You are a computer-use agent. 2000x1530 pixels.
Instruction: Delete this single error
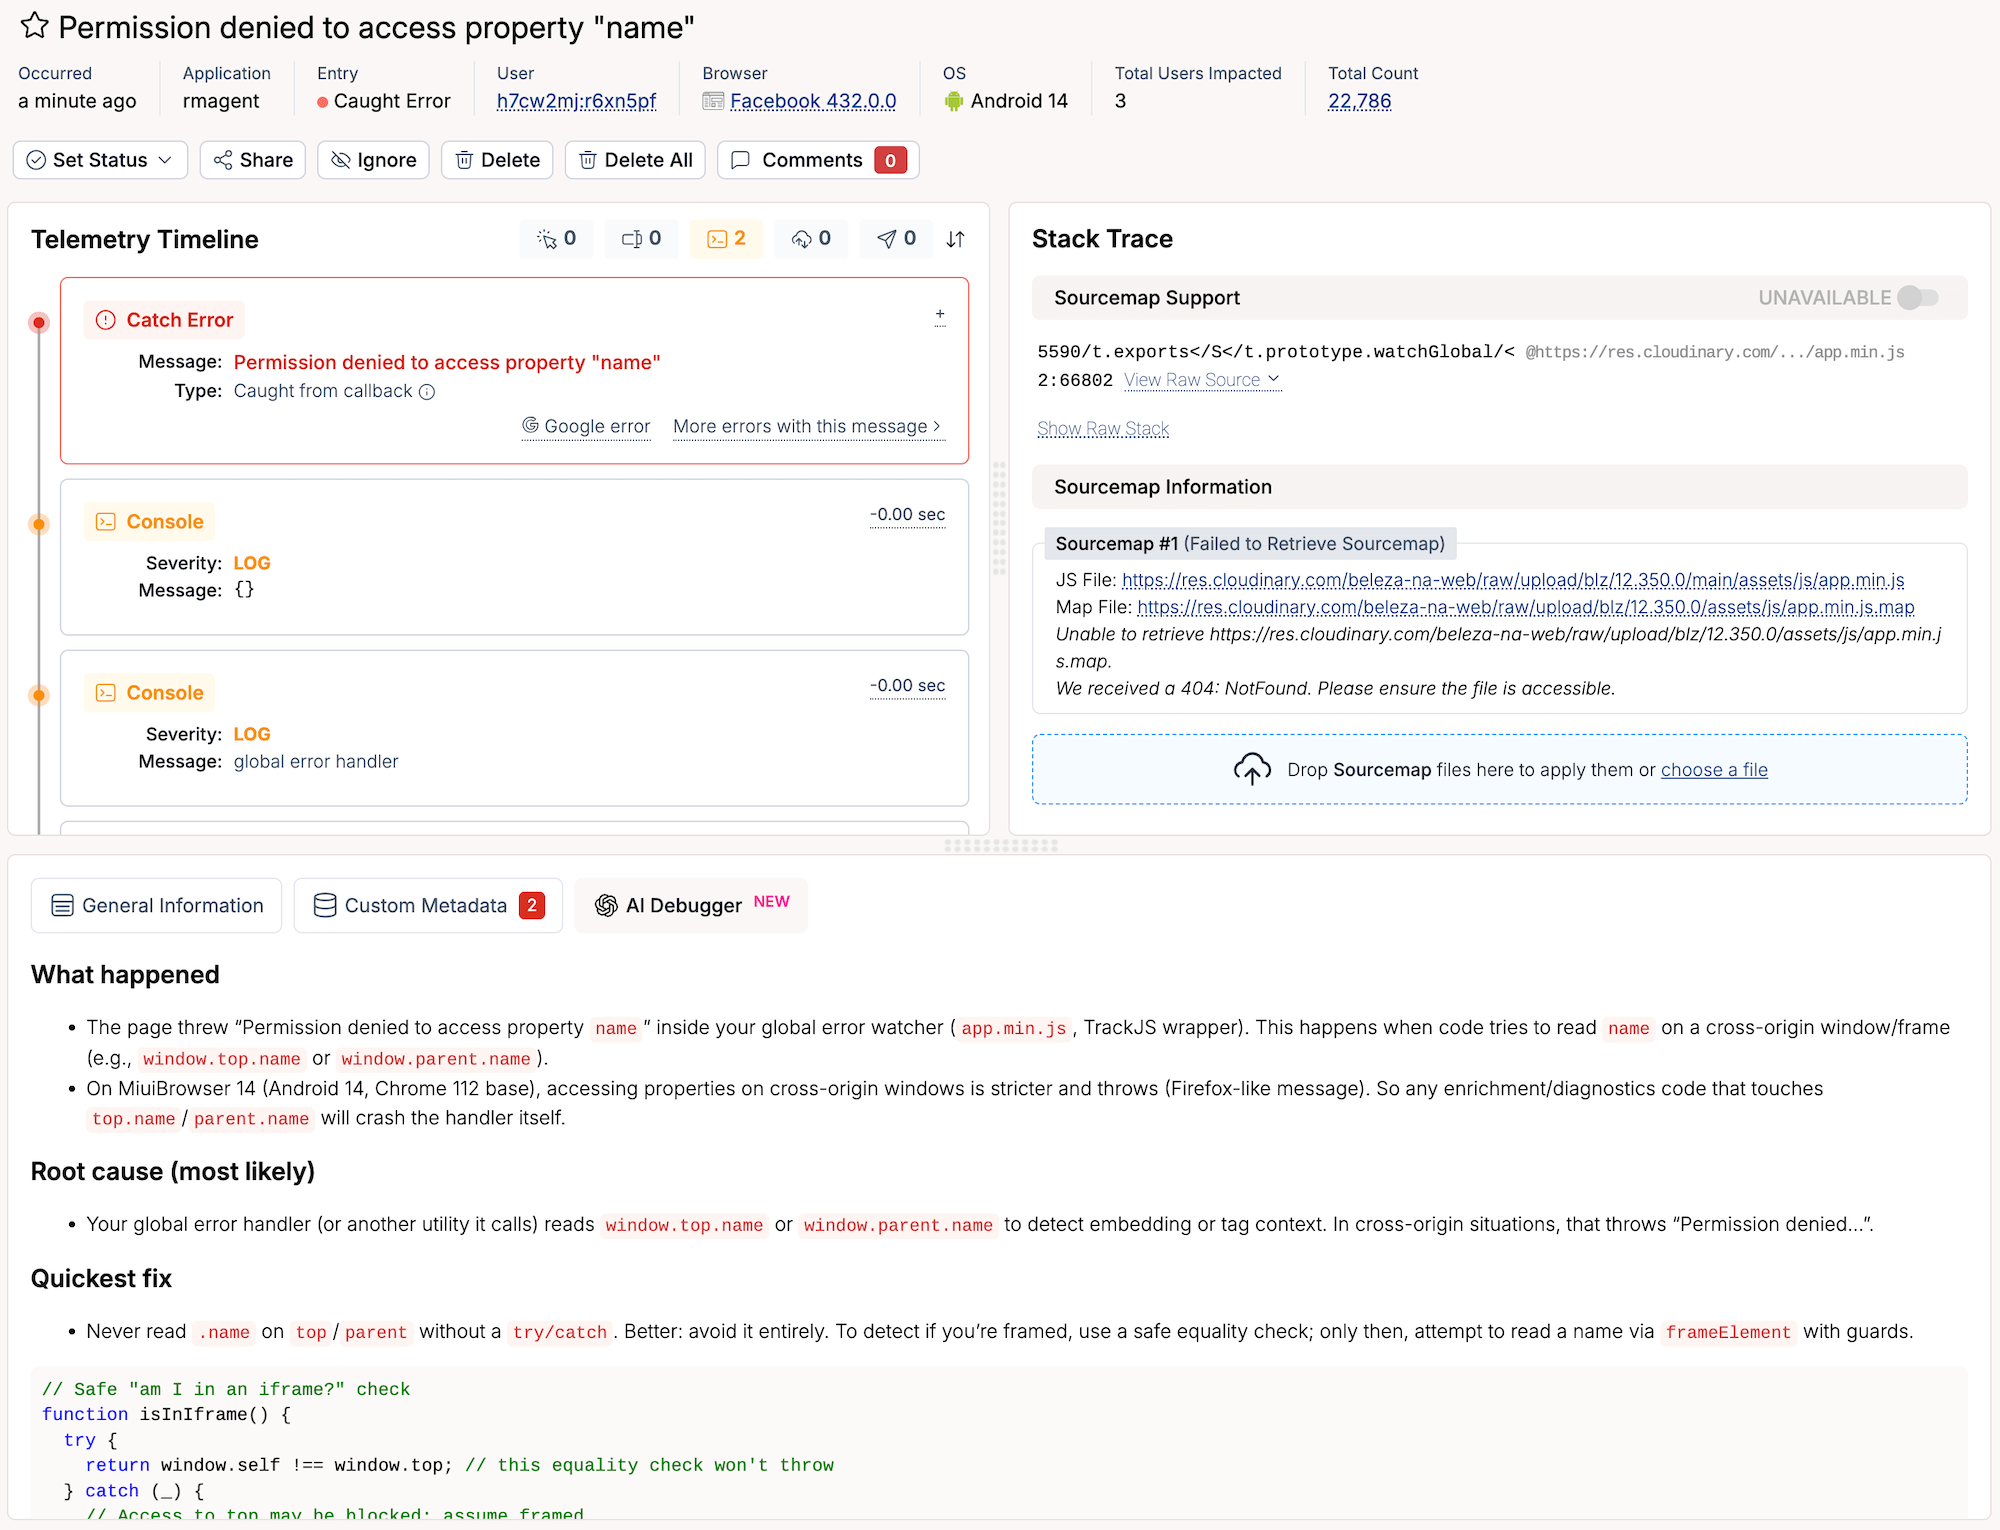(497, 160)
